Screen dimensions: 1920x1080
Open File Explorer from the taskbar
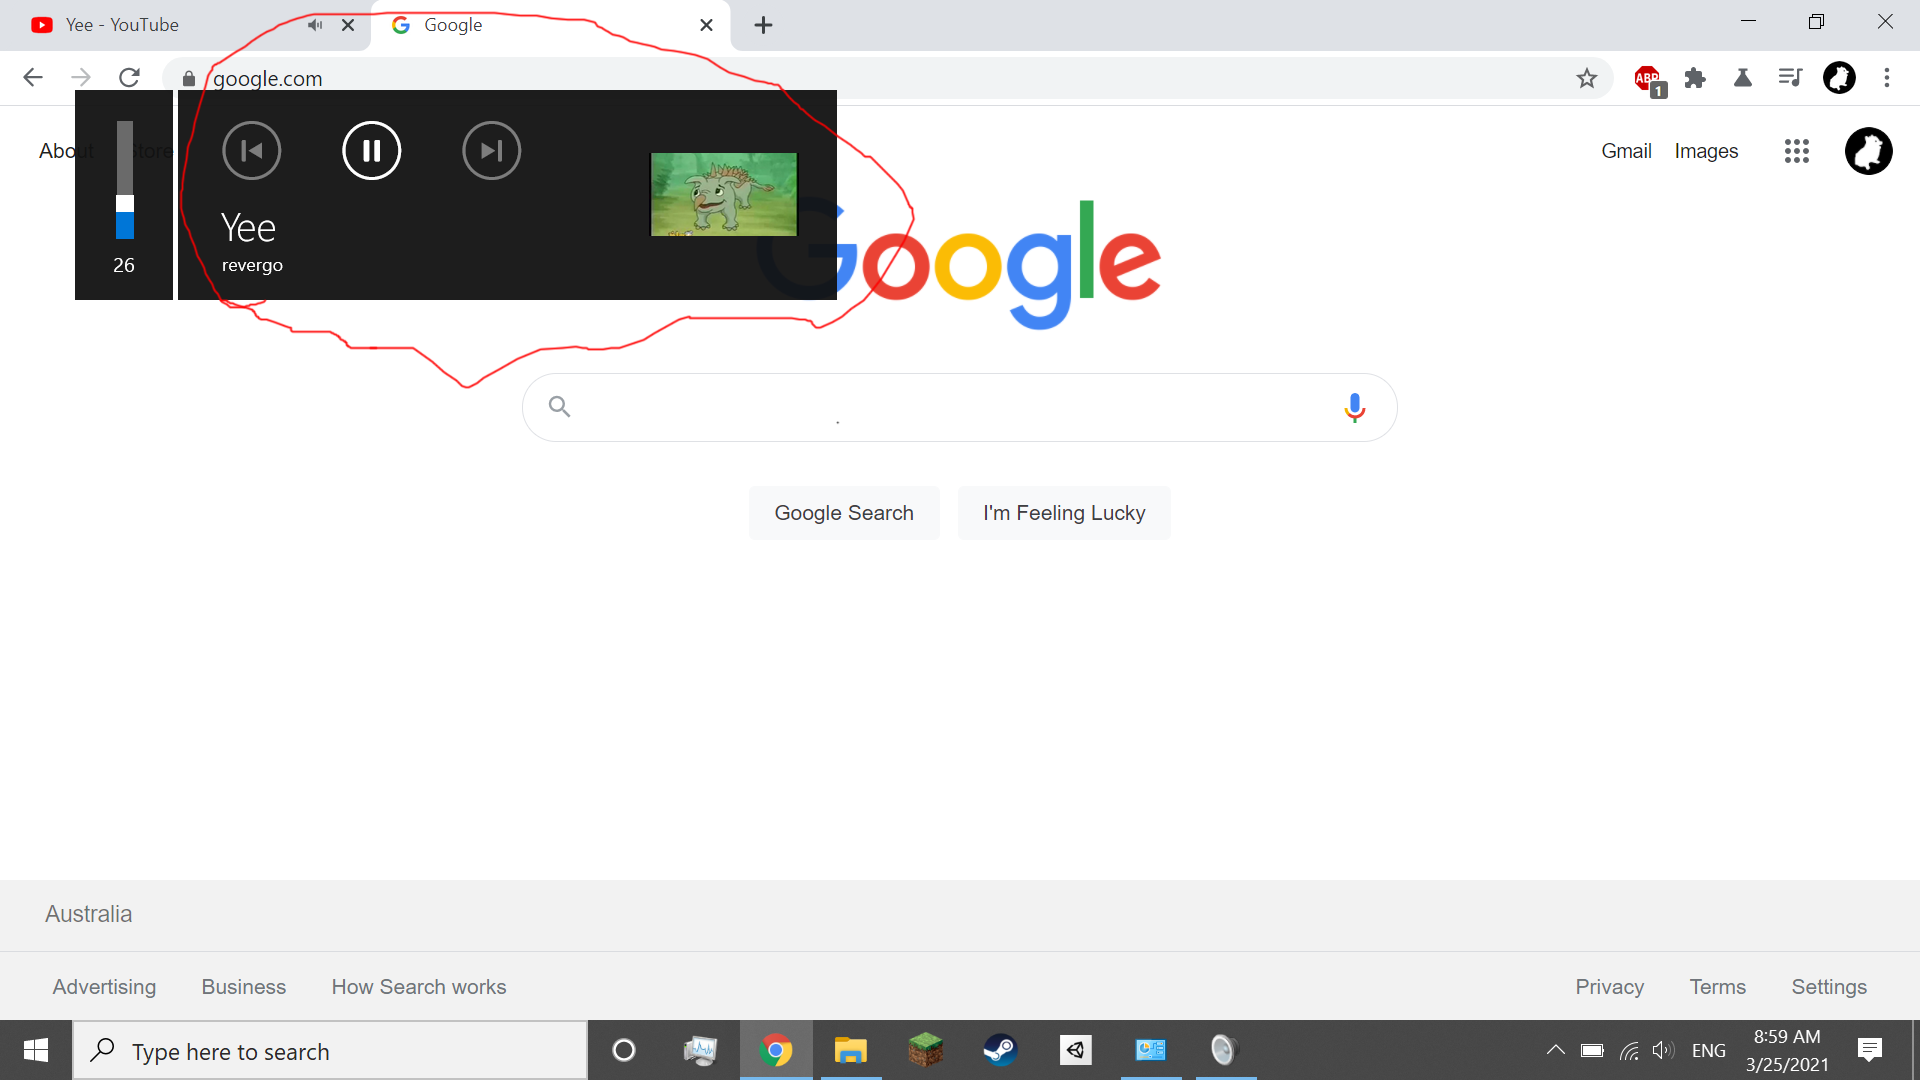pos(850,1050)
